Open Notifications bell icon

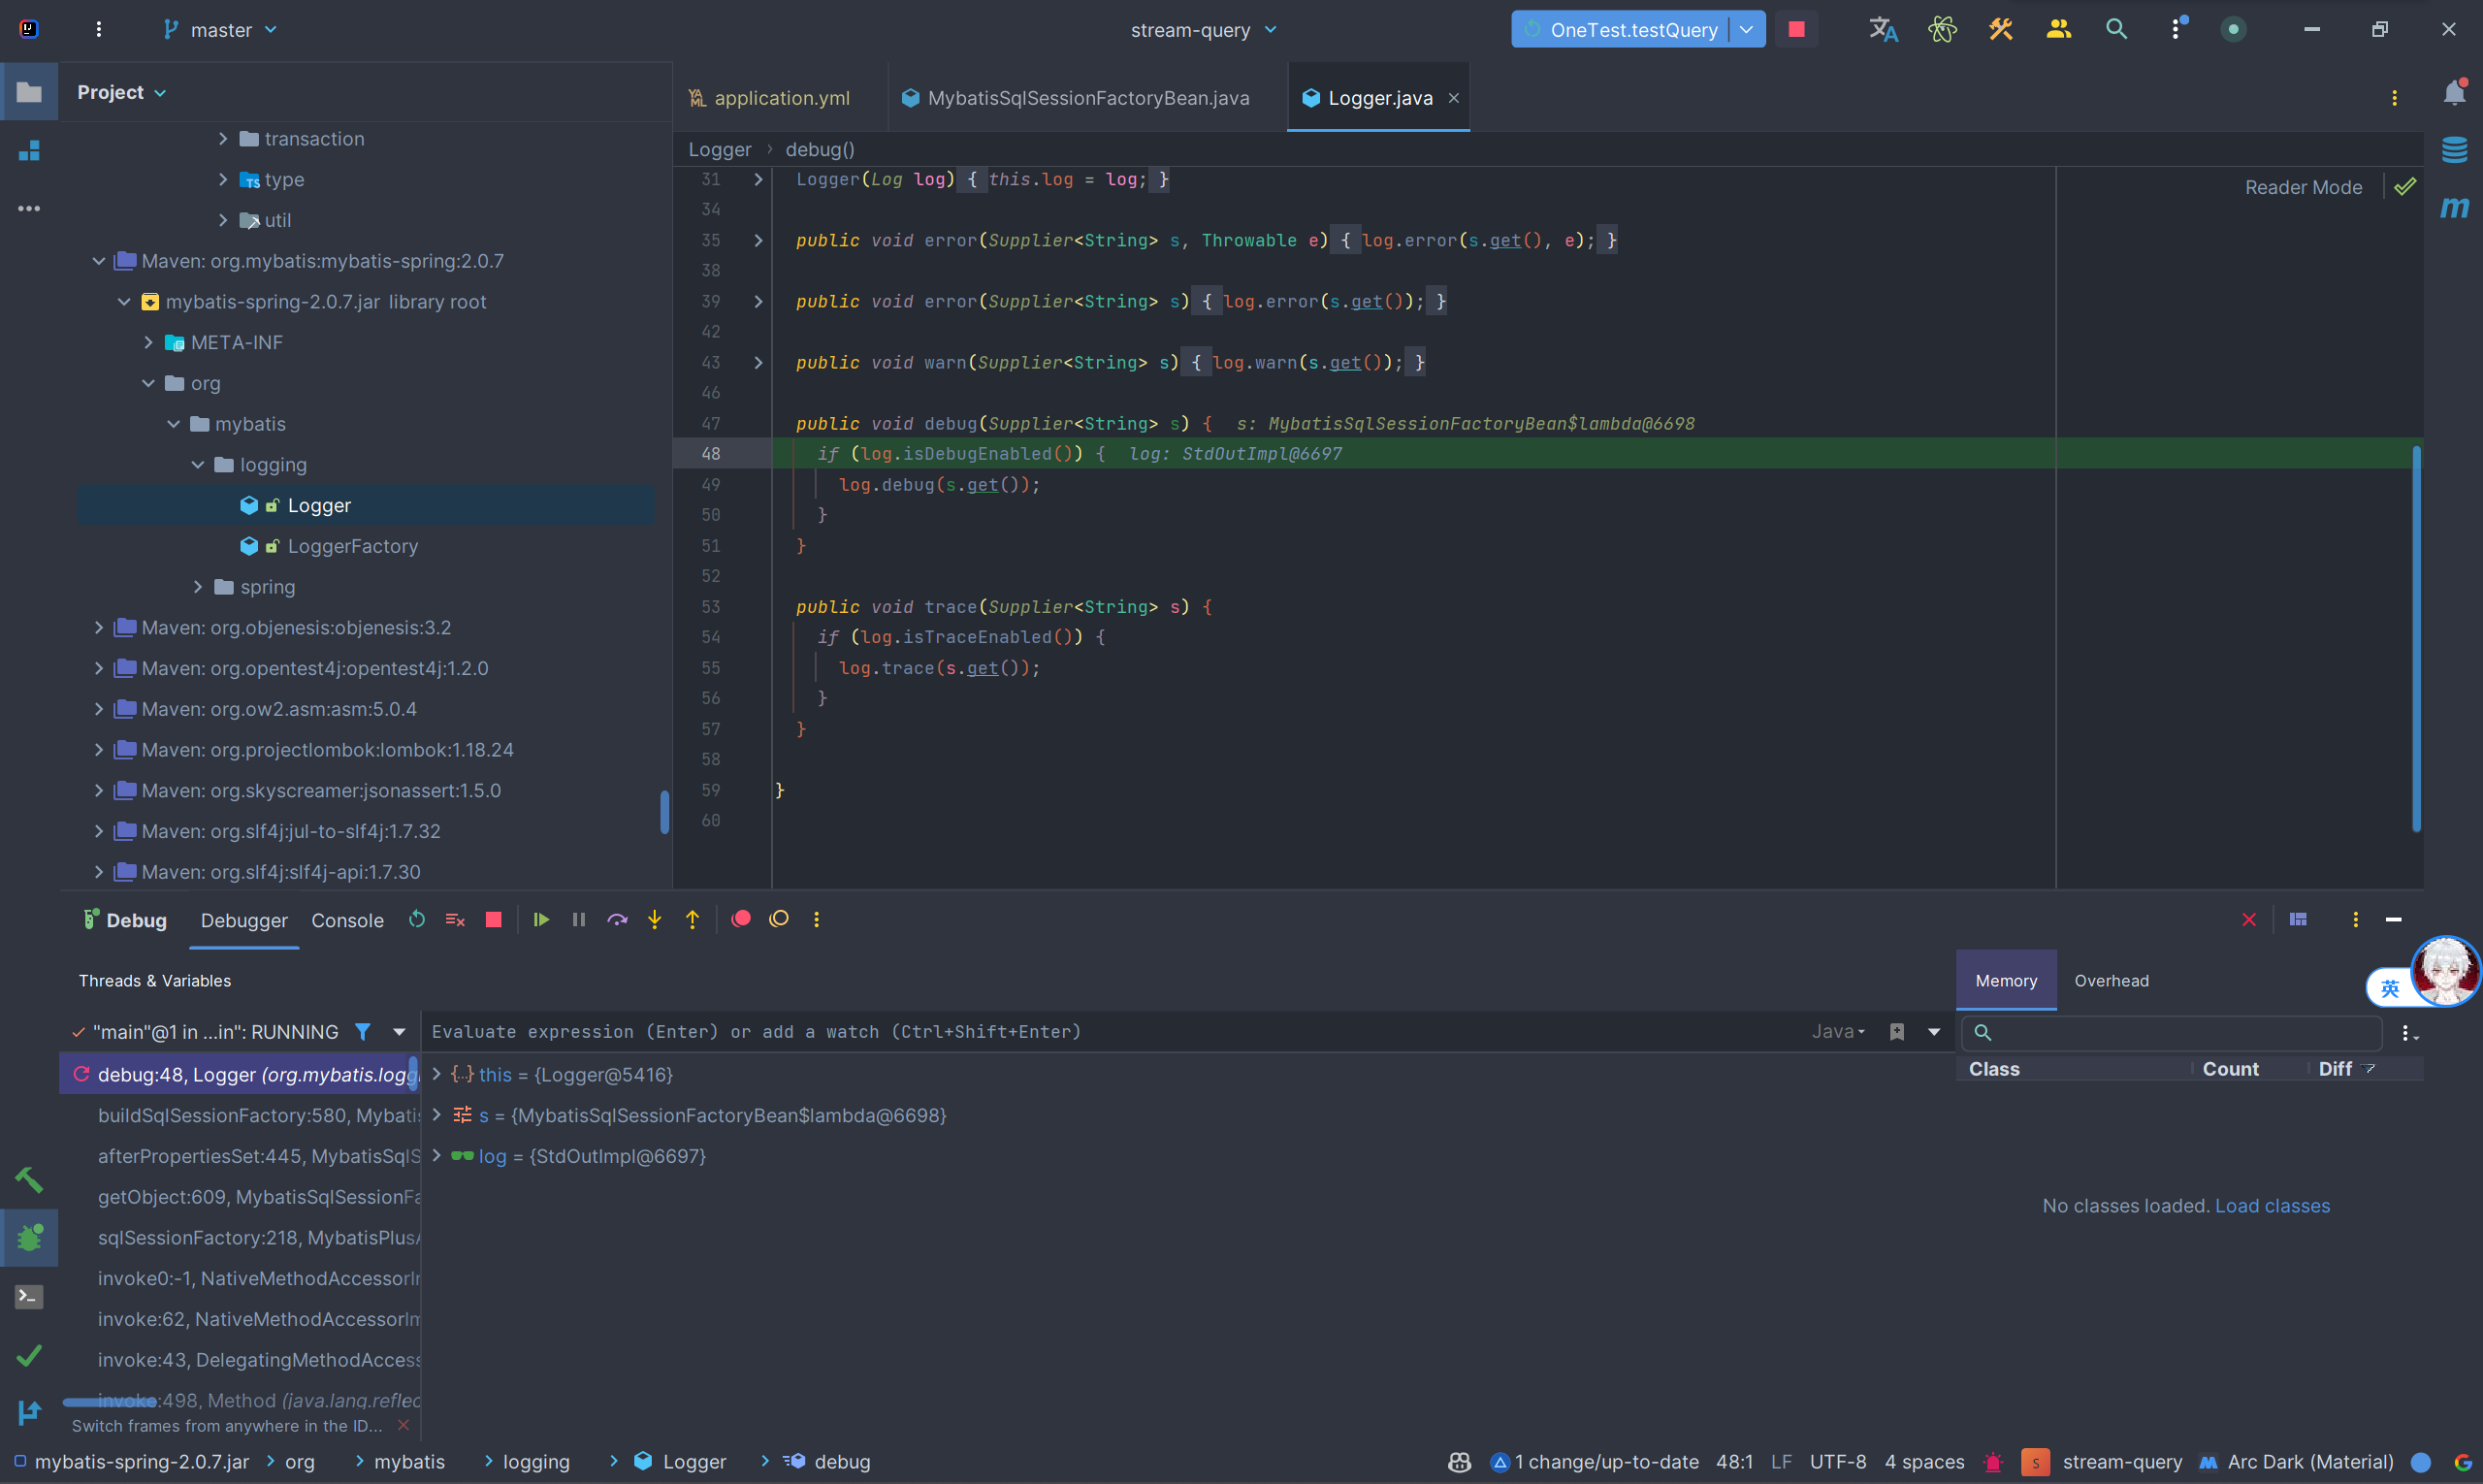point(2454,93)
